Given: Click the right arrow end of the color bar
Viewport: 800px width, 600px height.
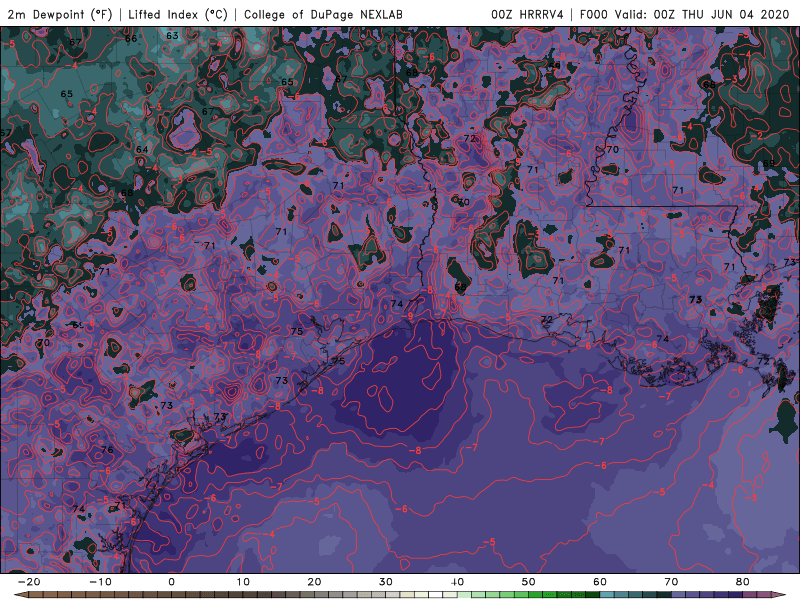Looking at the screenshot, I should tap(780, 595).
